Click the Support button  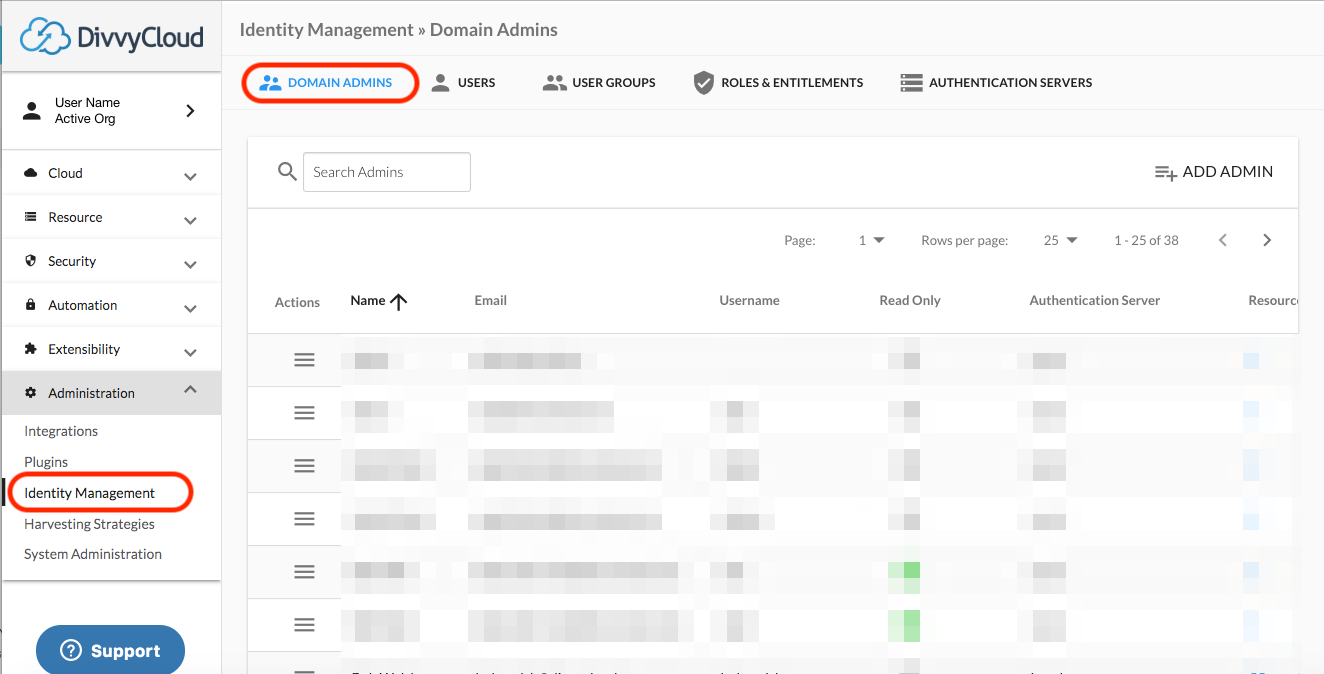coord(110,651)
